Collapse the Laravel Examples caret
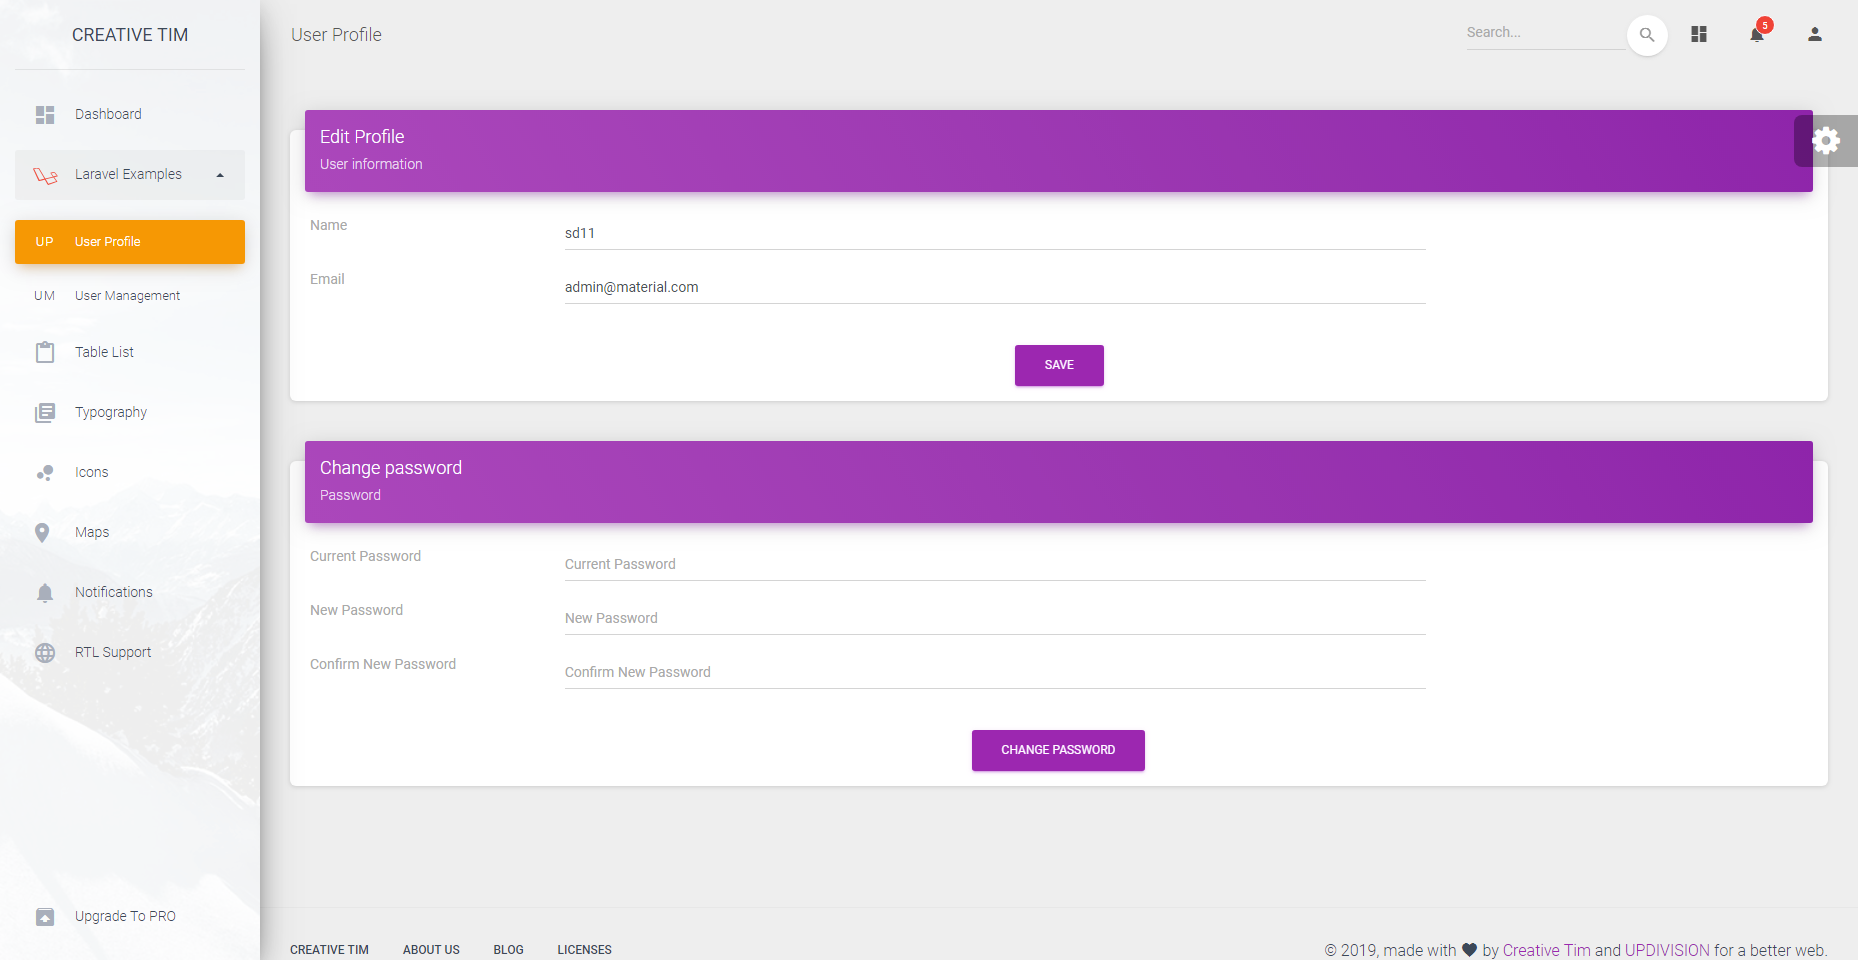This screenshot has height=960, width=1858. (x=220, y=175)
